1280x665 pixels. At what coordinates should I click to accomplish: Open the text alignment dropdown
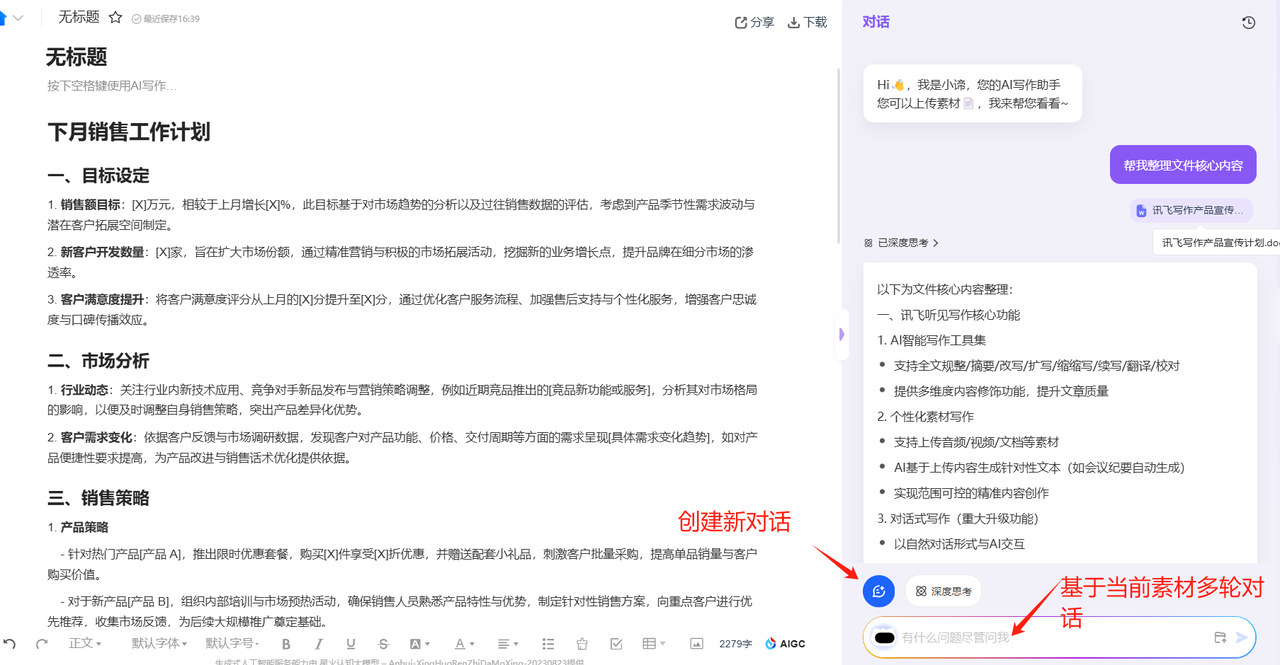click(x=509, y=644)
